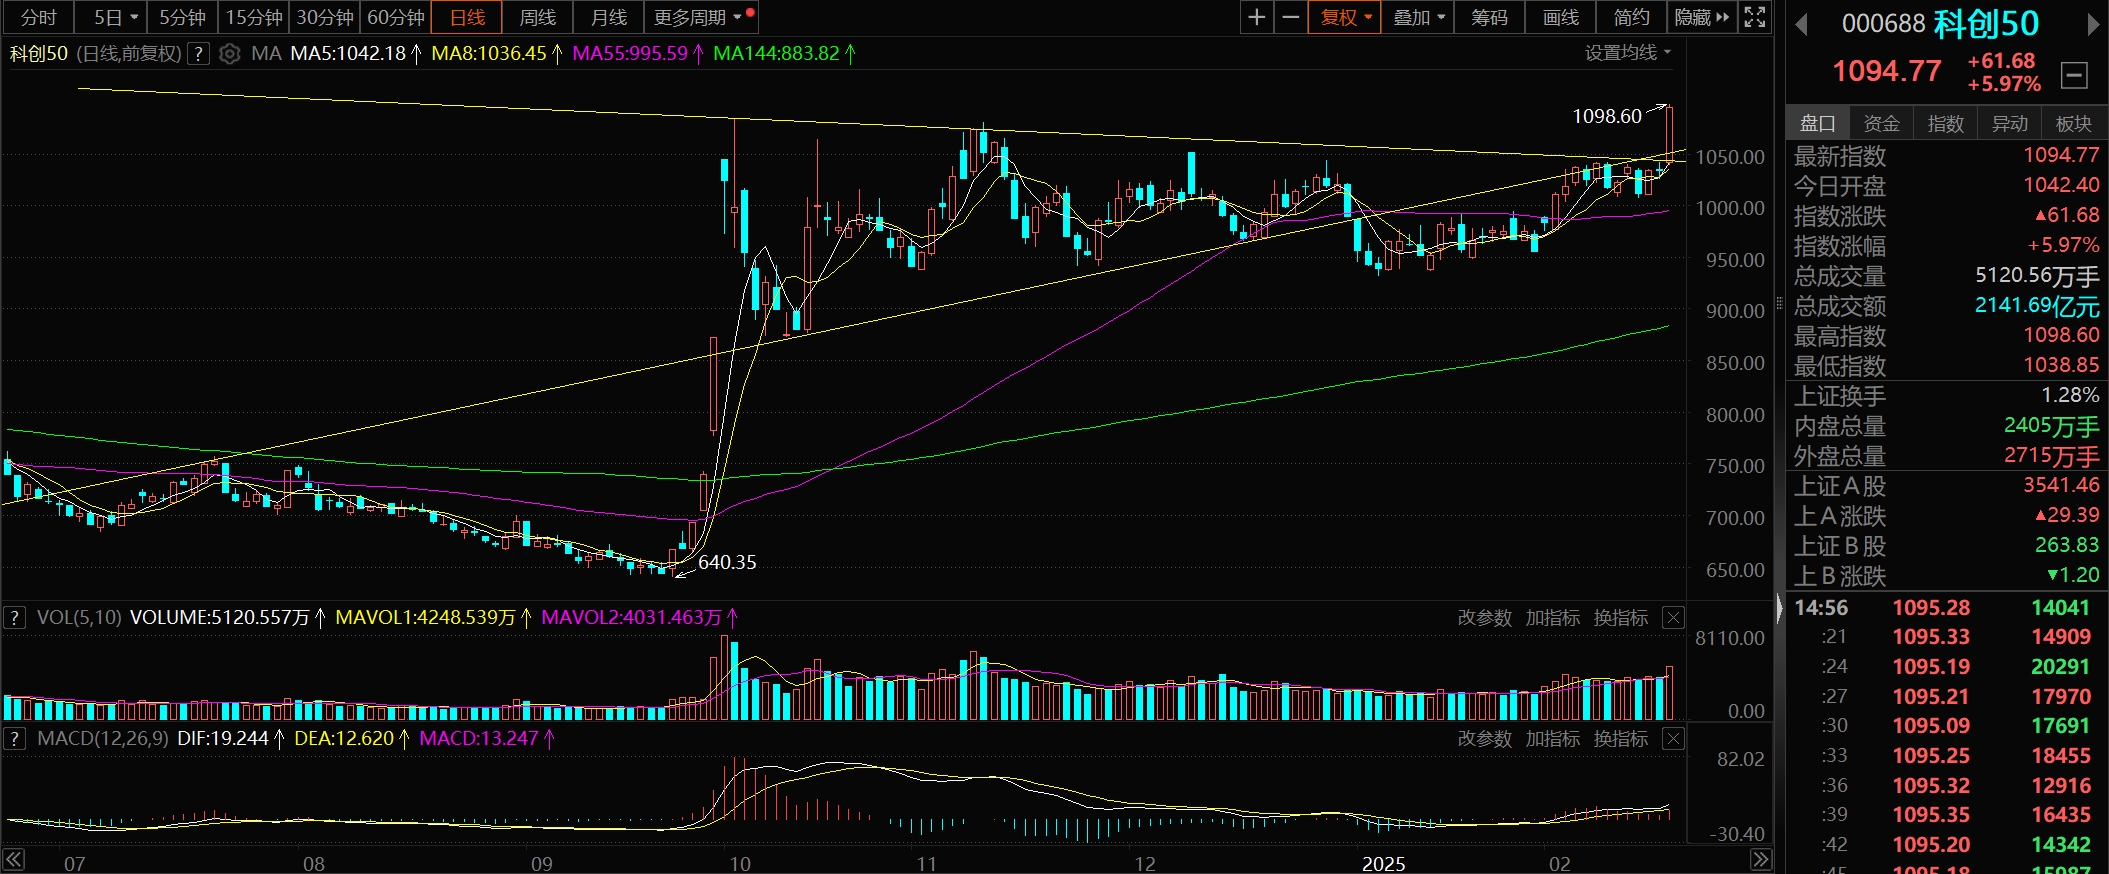
Task: Open MA indicator settings gear icon
Action: coord(230,54)
